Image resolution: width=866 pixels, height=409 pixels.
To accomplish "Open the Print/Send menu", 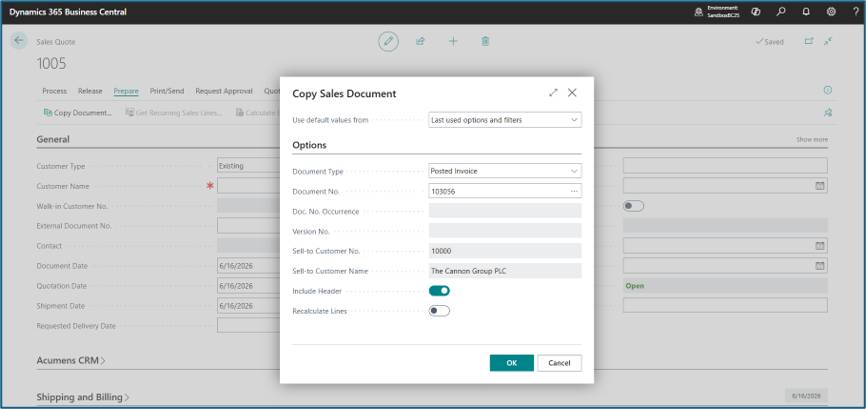I will pyautogui.click(x=167, y=91).
